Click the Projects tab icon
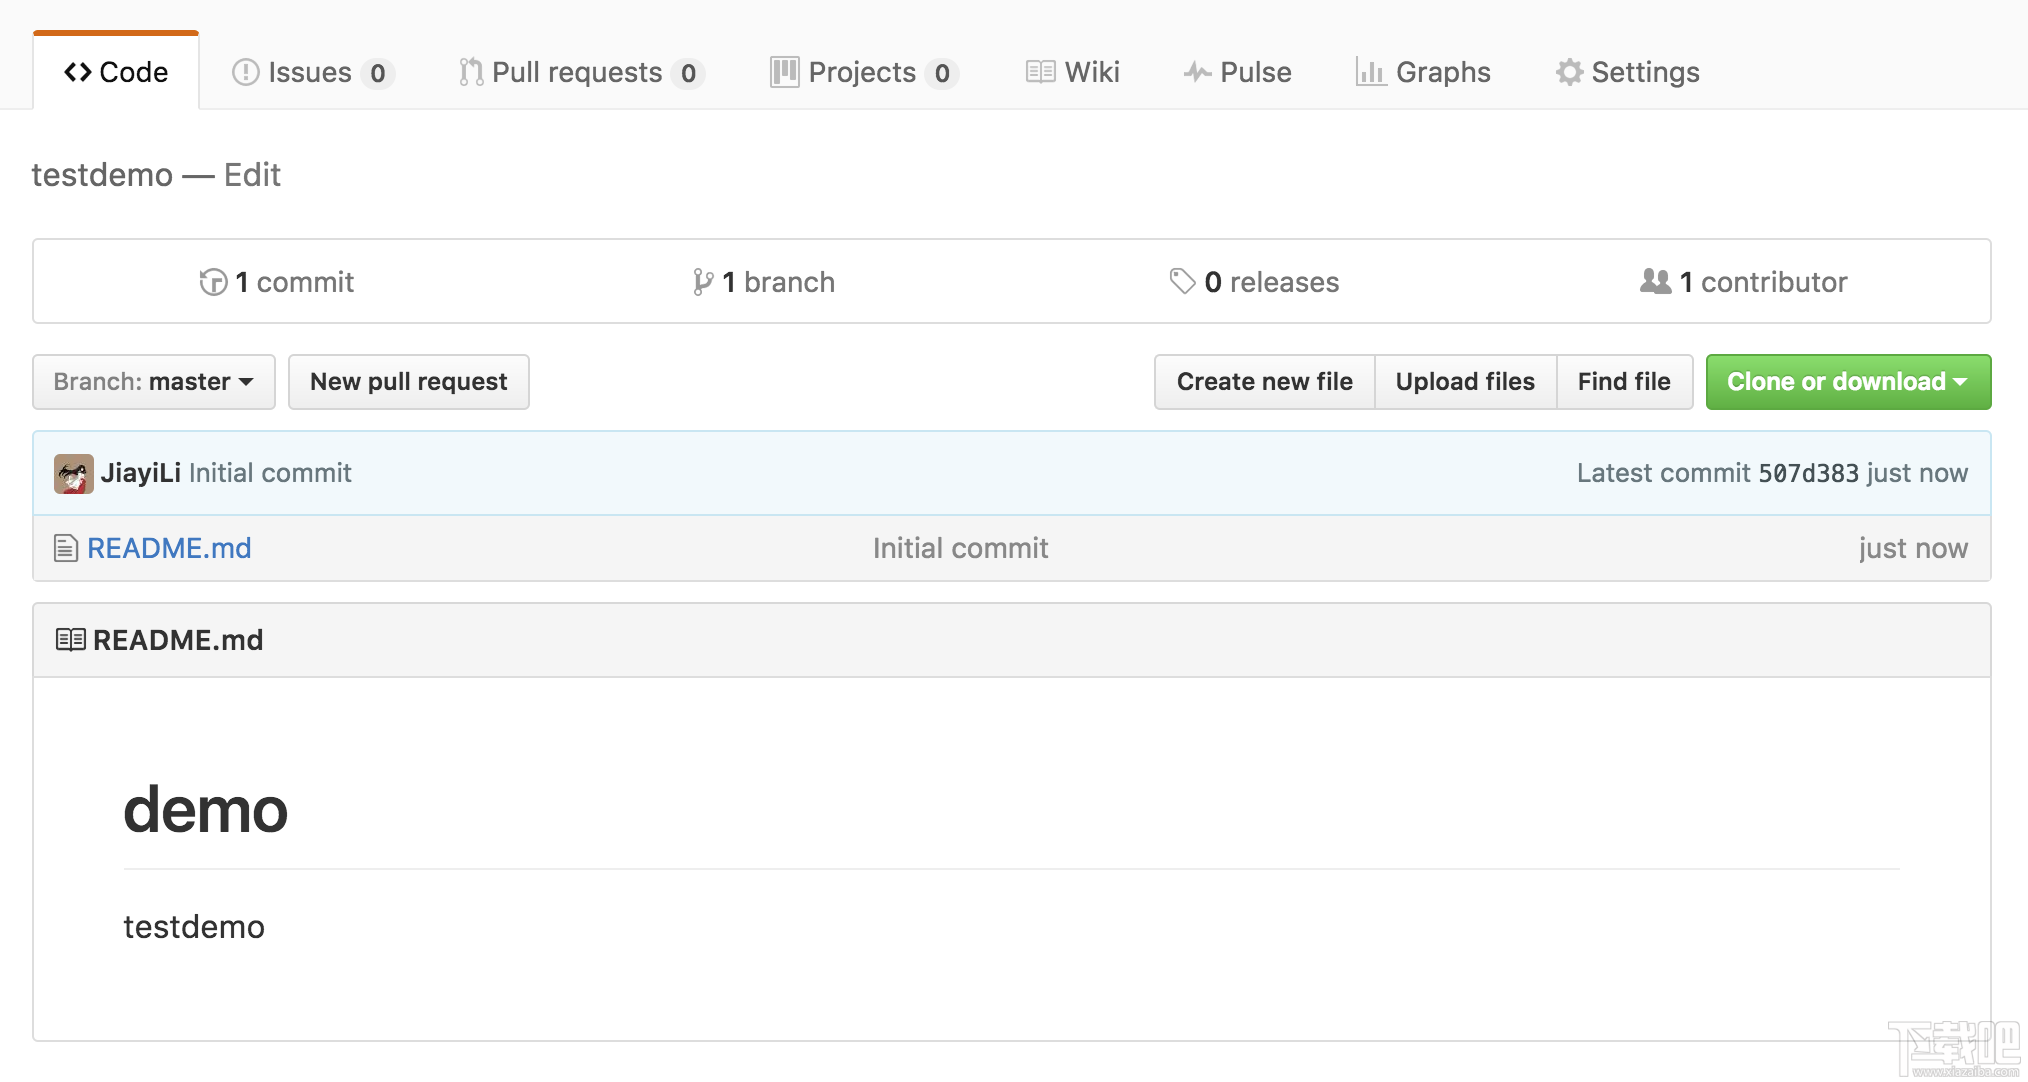 point(781,72)
